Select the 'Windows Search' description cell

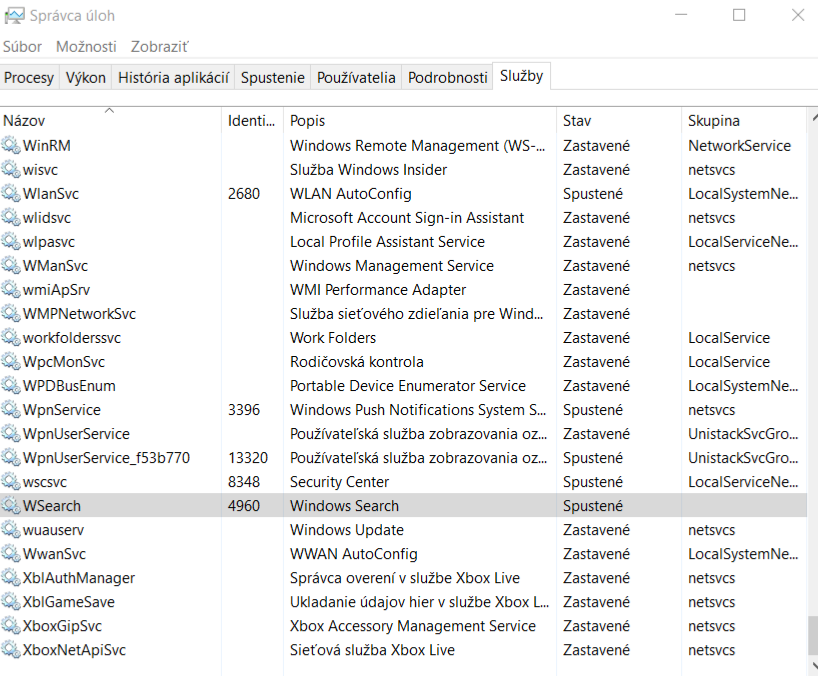344,505
